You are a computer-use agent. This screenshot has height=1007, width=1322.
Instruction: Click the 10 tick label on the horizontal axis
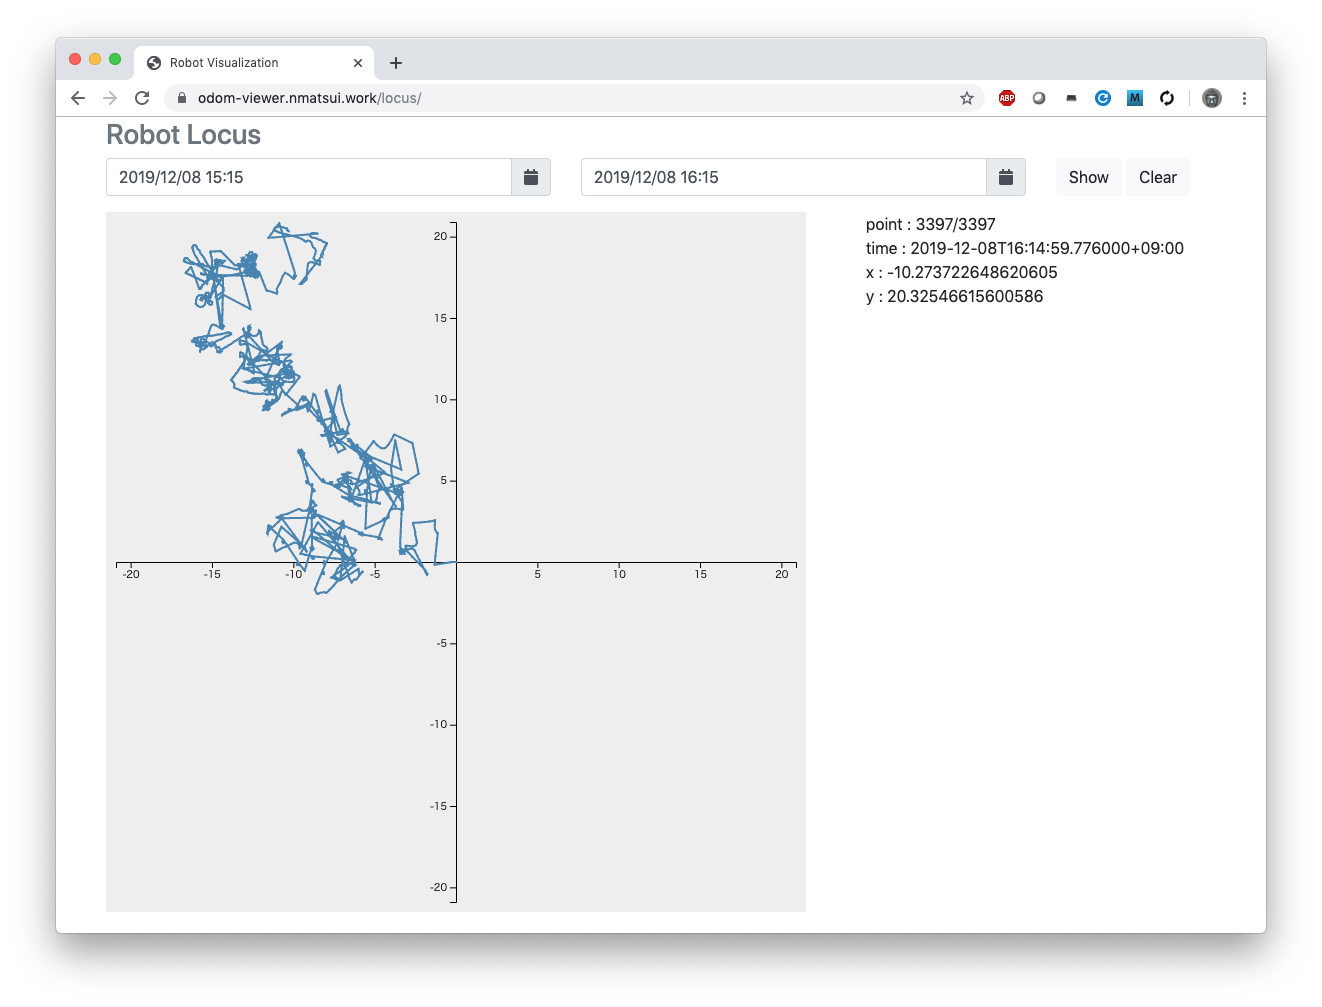pyautogui.click(x=620, y=574)
